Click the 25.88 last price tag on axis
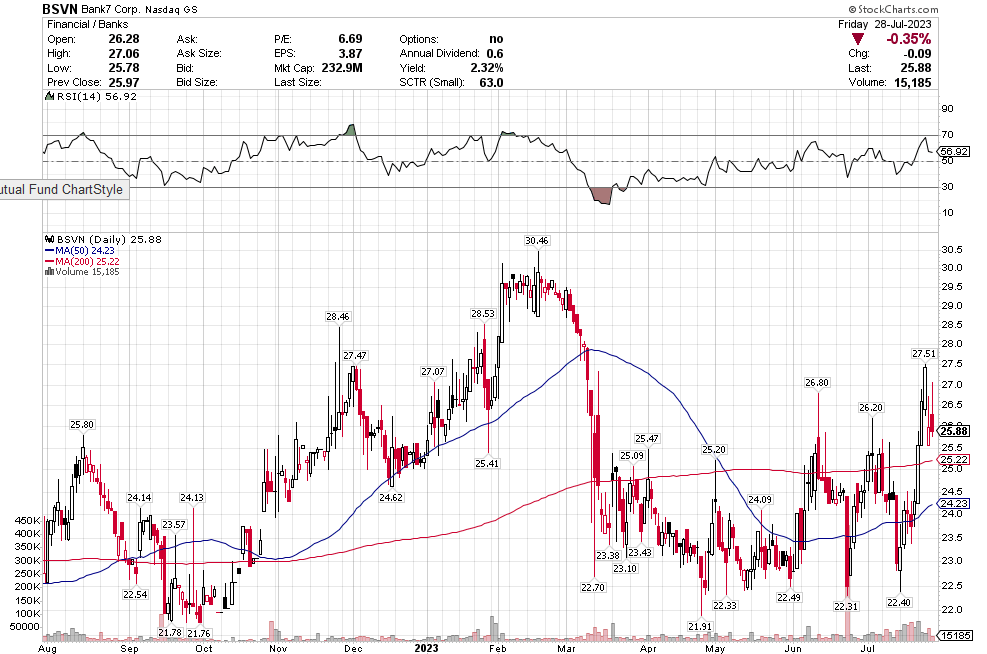The height and width of the screenshot is (654, 987). click(x=955, y=431)
